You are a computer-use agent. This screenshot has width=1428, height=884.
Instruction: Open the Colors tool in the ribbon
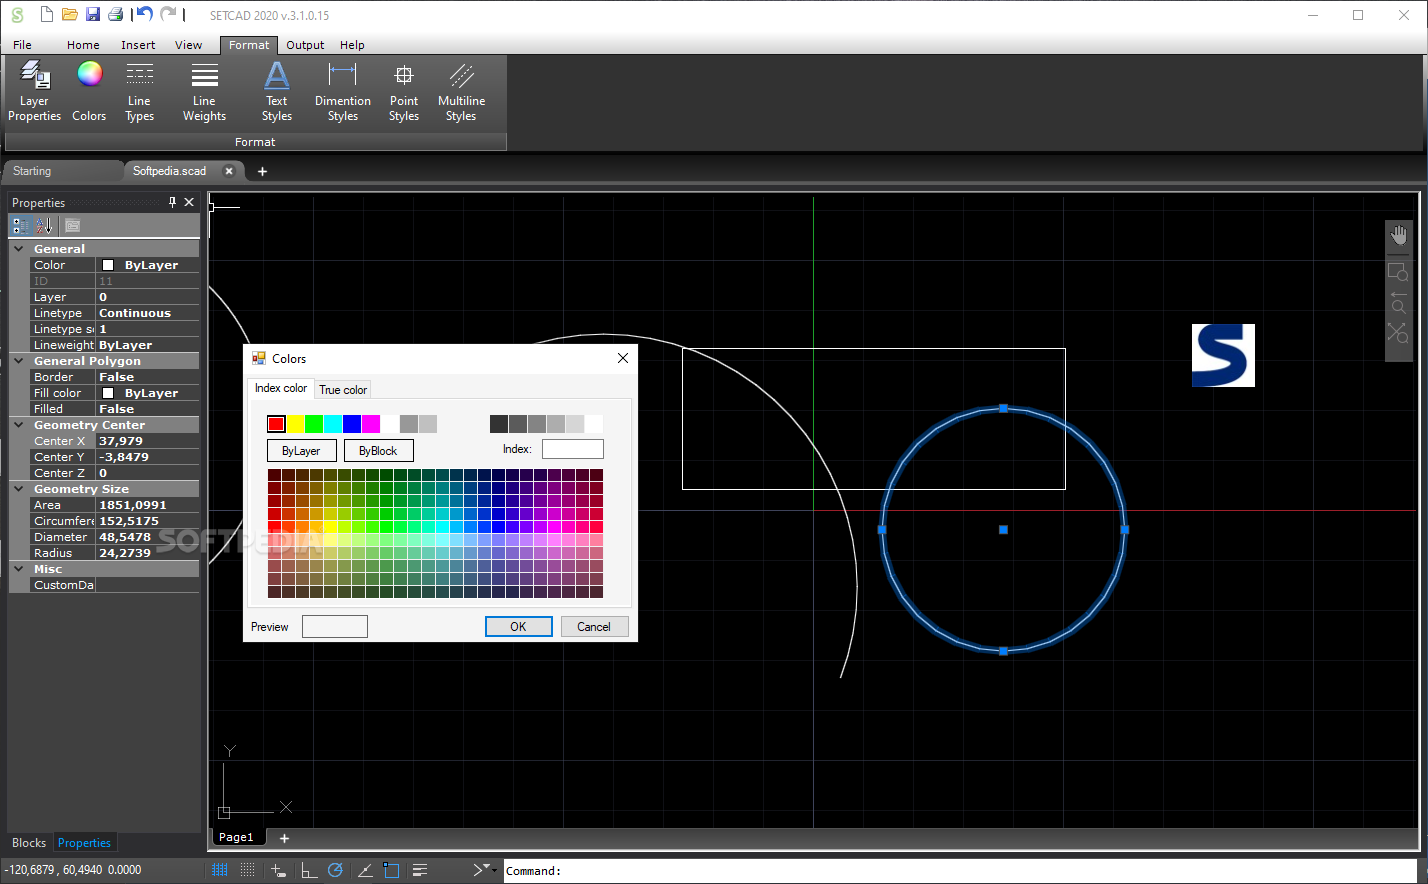[89, 91]
